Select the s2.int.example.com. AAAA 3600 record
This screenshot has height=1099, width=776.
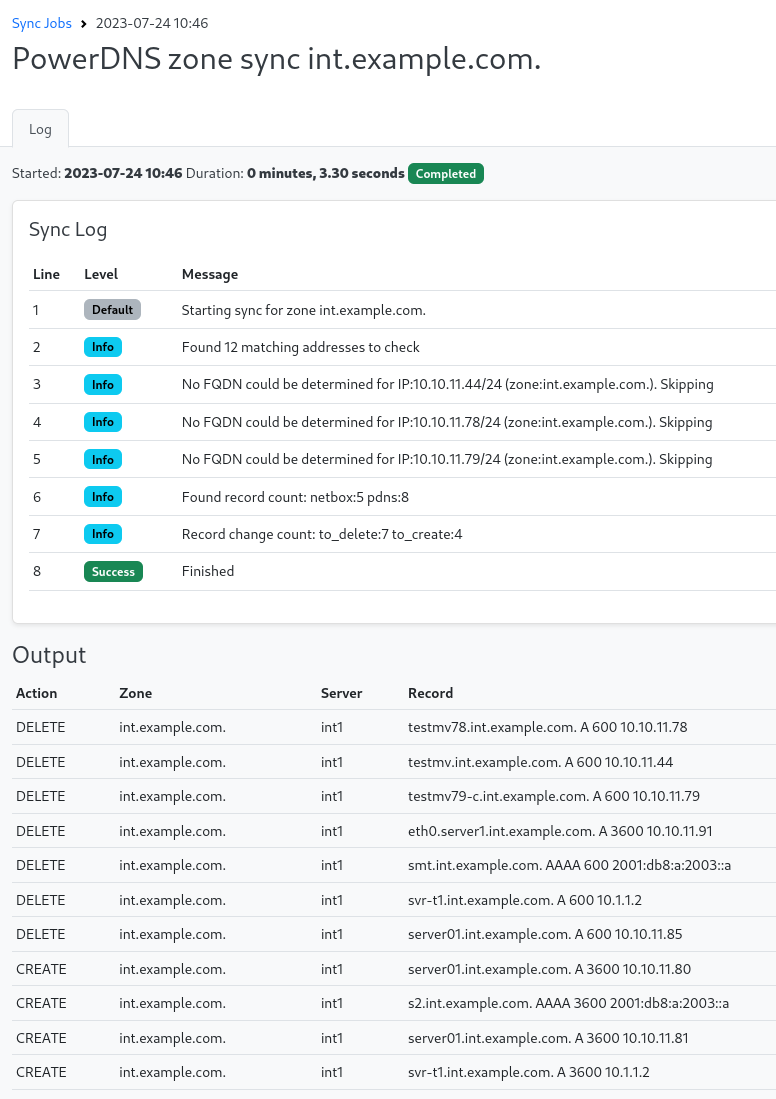tap(569, 1004)
